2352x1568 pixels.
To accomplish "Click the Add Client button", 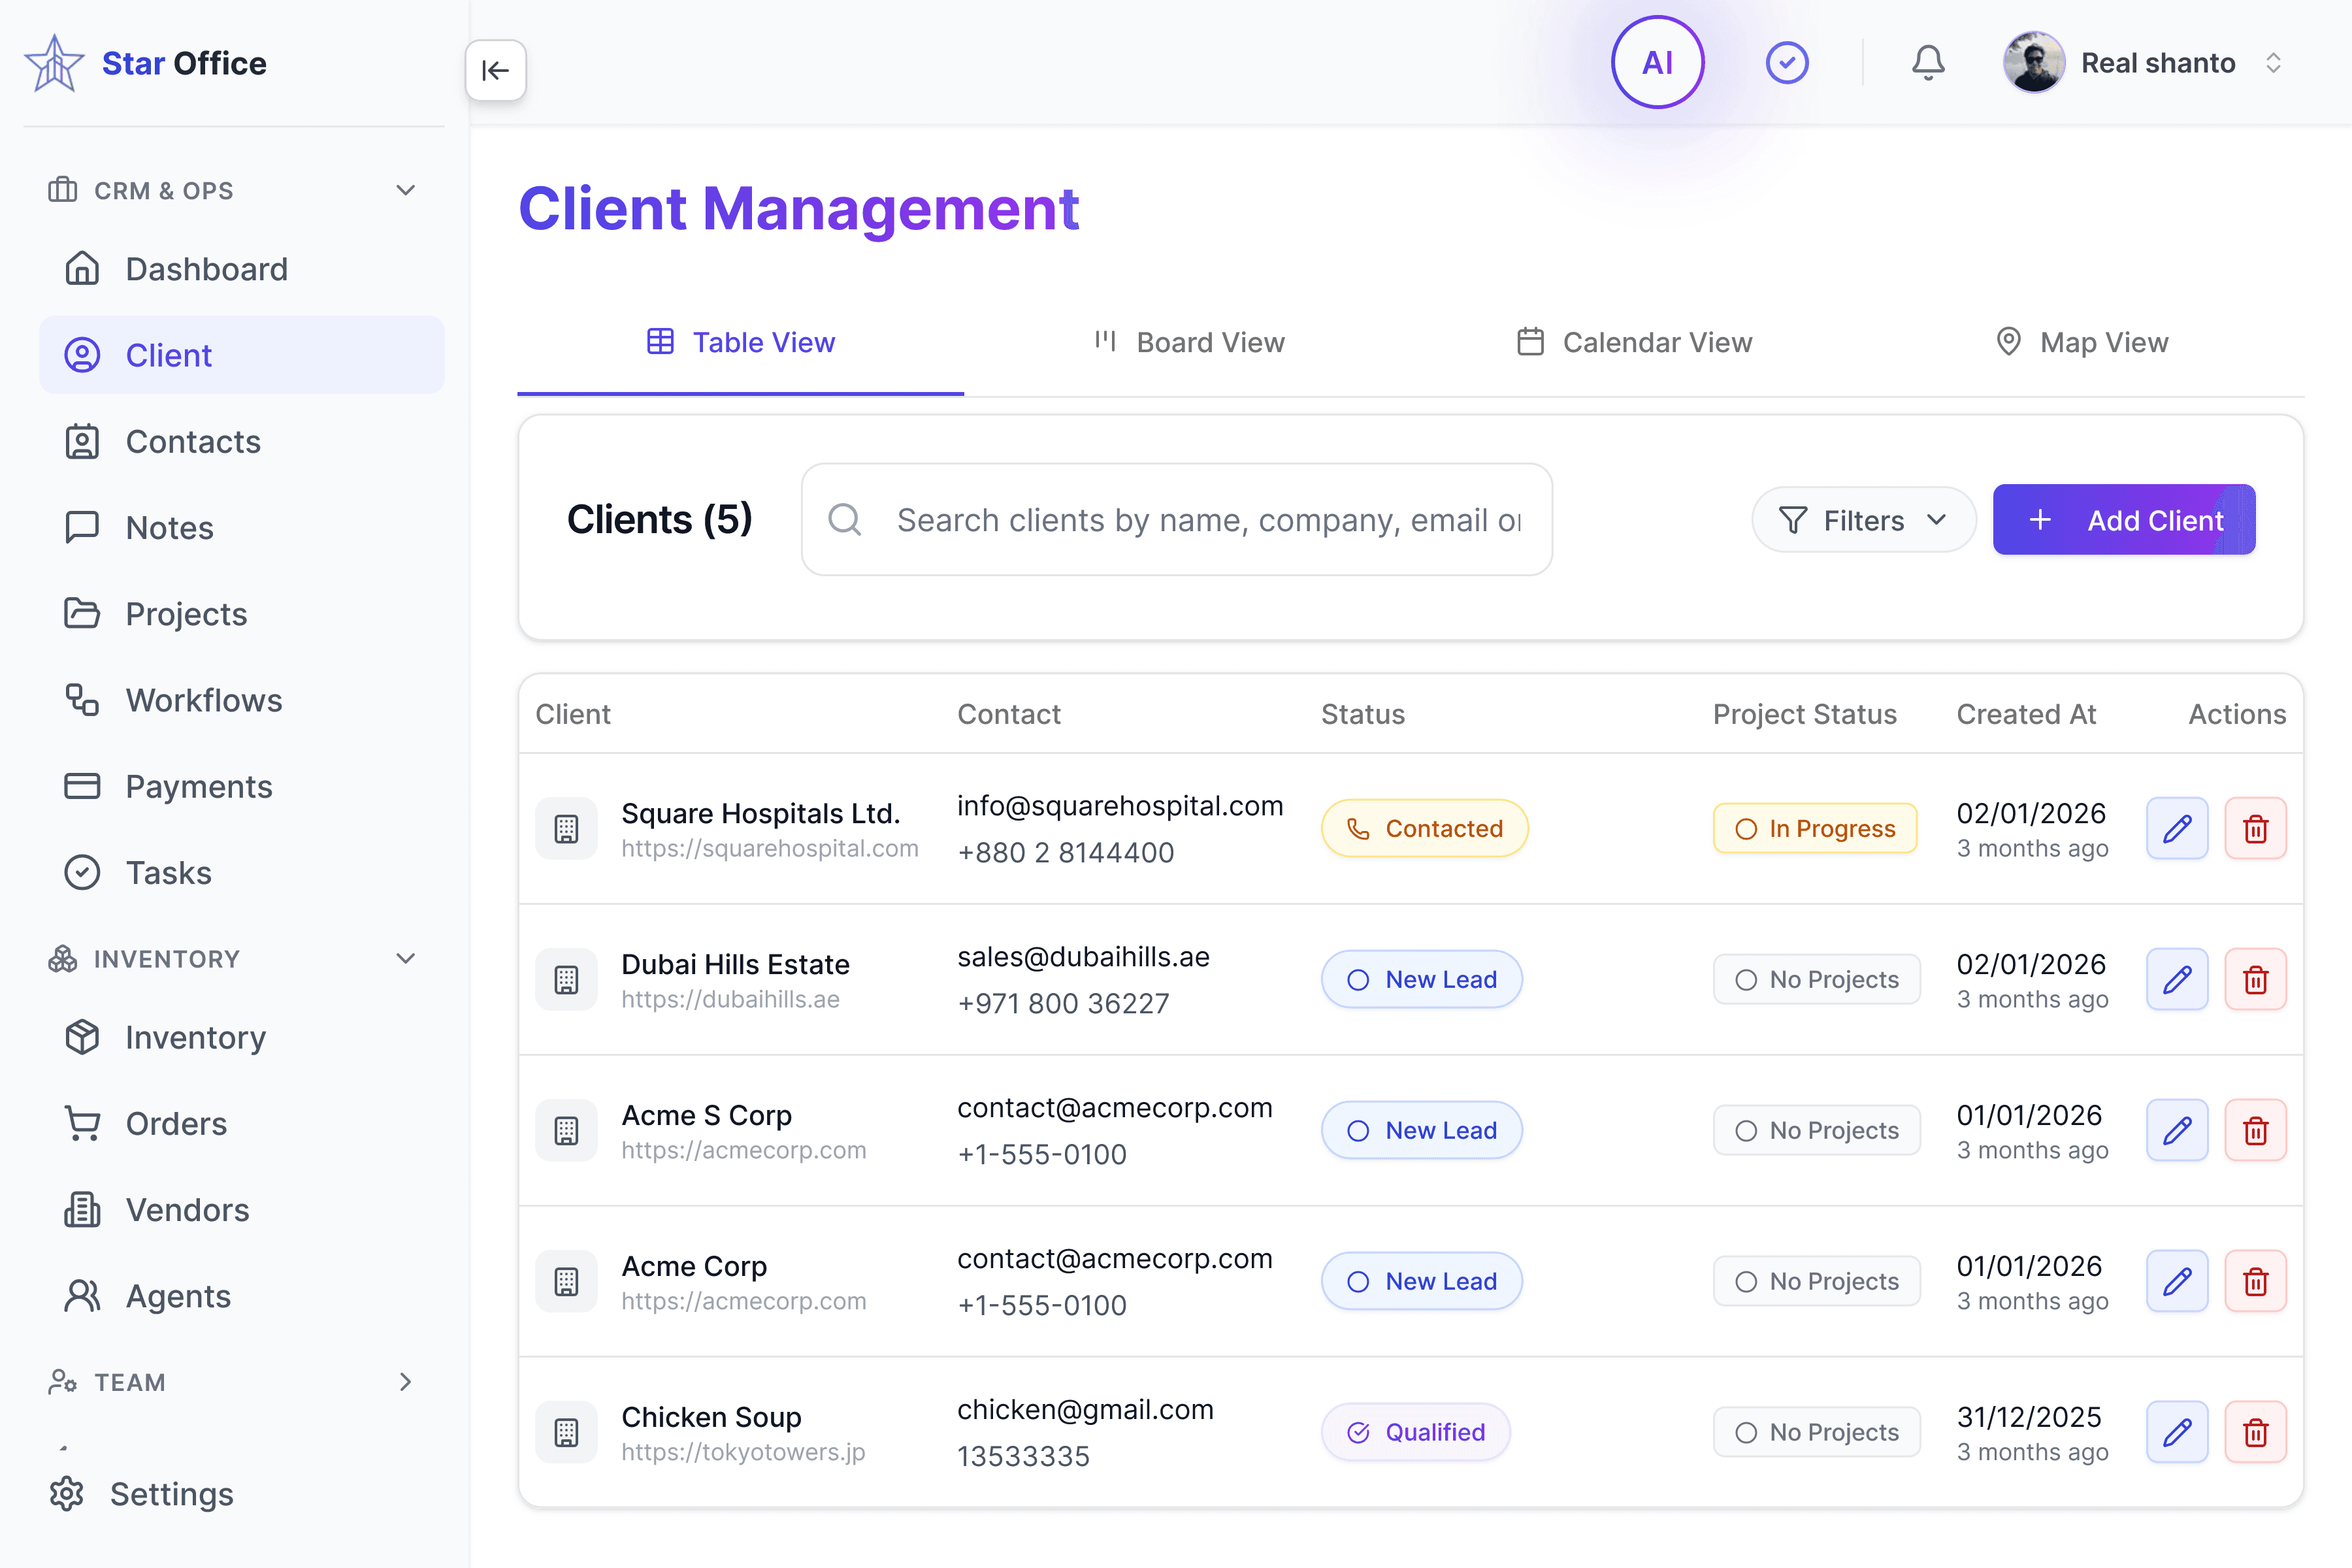I will (x=2123, y=520).
